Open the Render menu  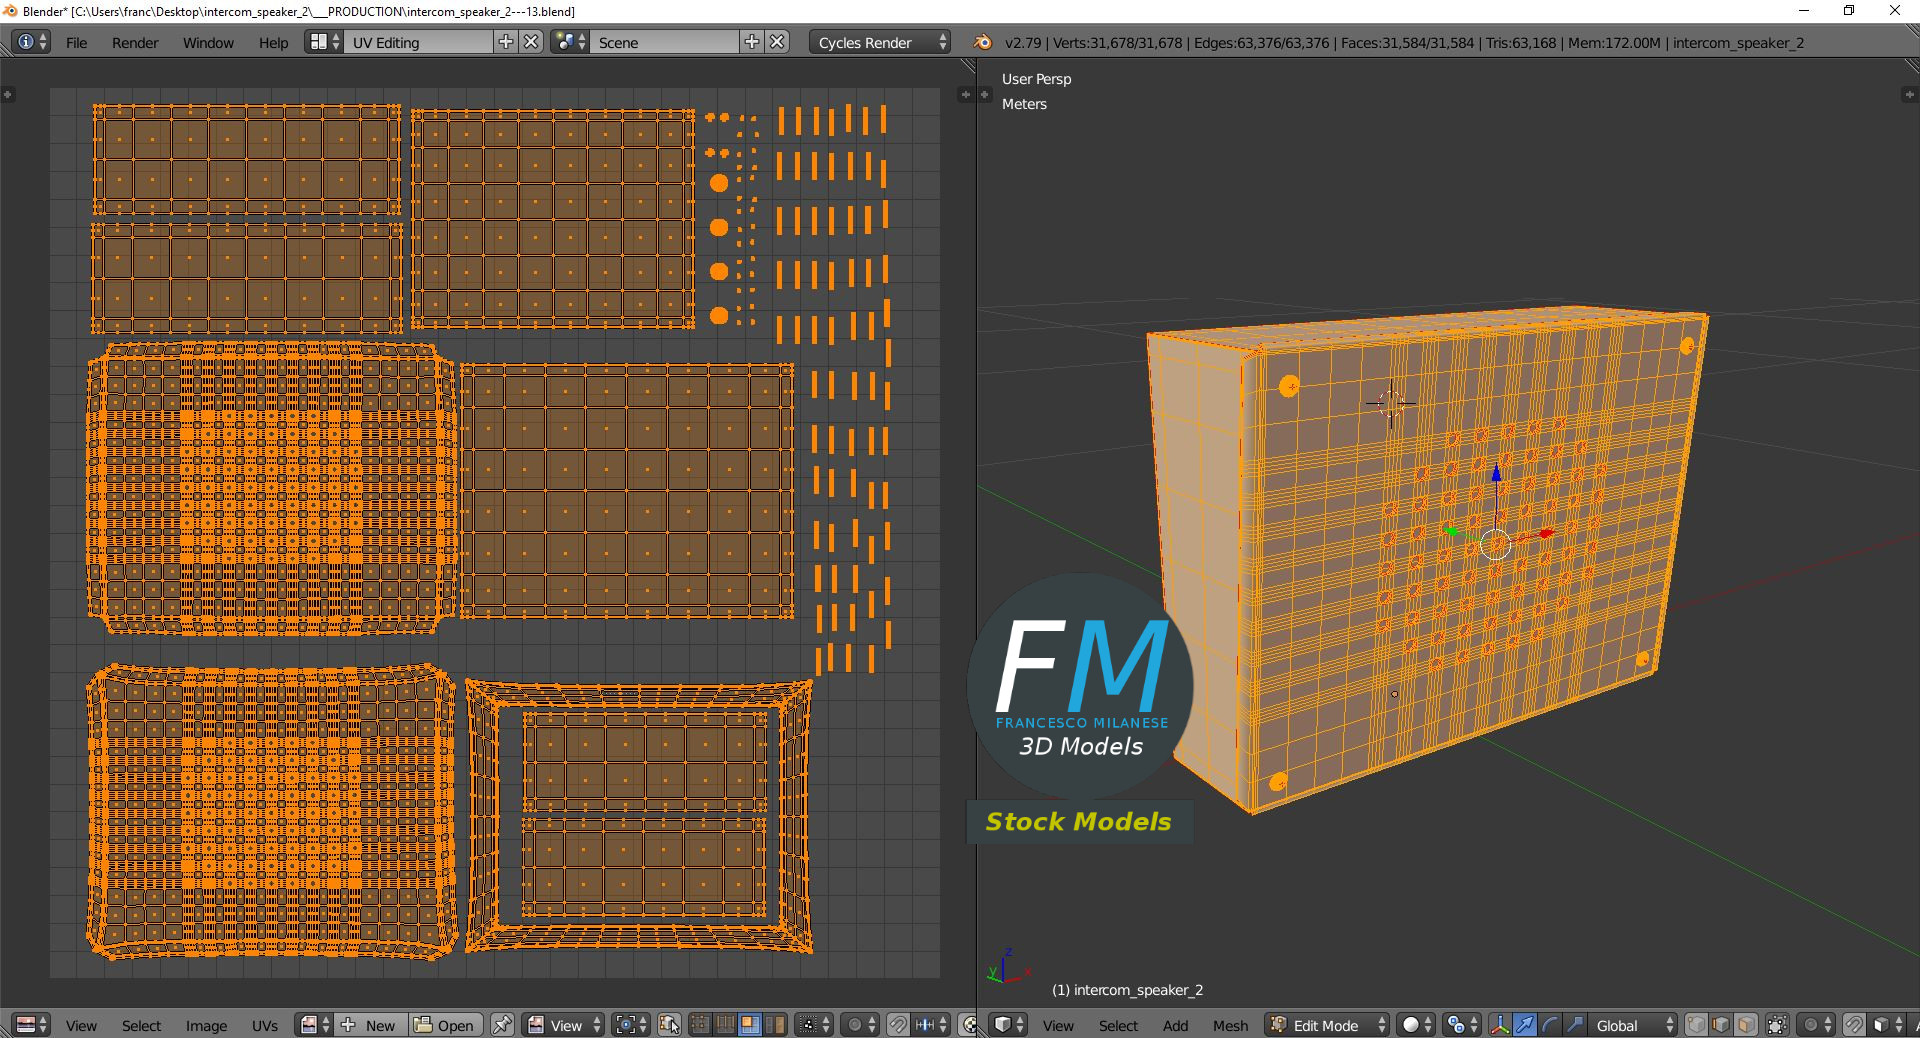click(x=135, y=43)
